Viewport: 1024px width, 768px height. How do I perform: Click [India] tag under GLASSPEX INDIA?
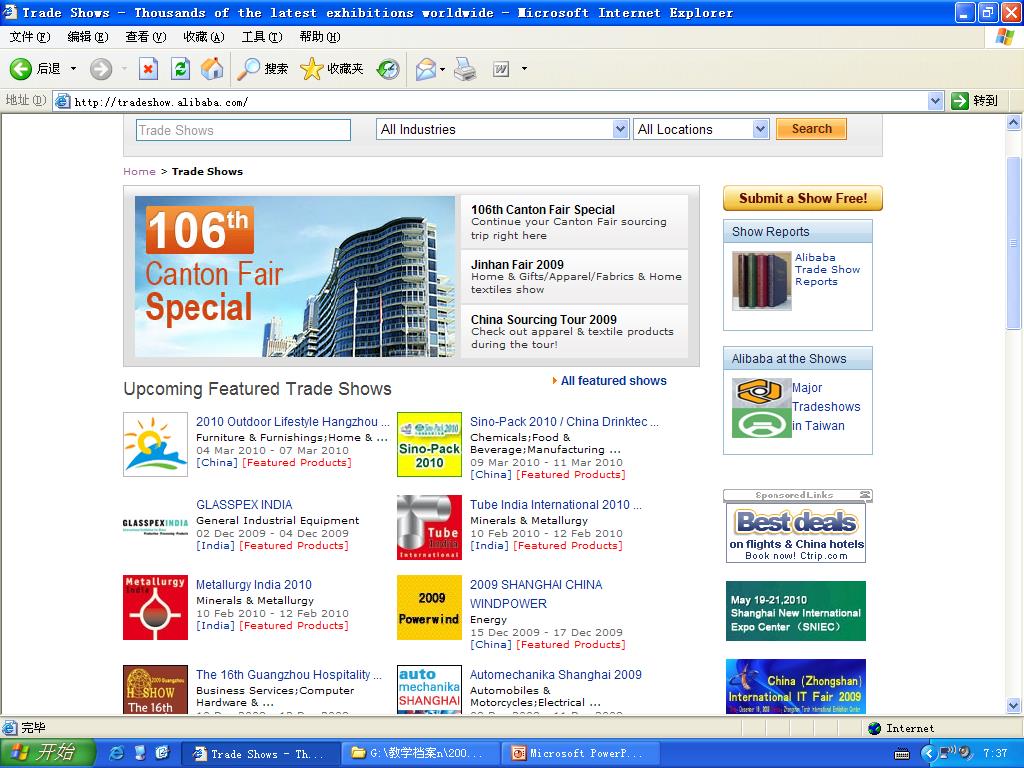click(x=216, y=545)
